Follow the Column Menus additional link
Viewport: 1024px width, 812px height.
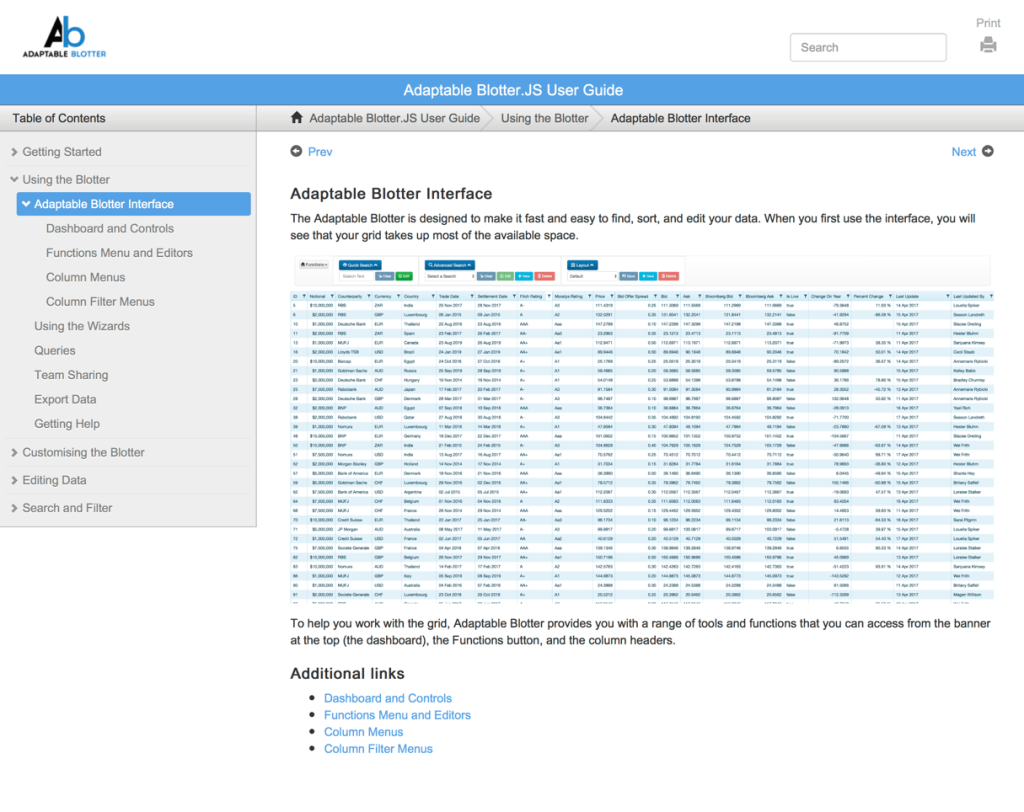point(363,732)
